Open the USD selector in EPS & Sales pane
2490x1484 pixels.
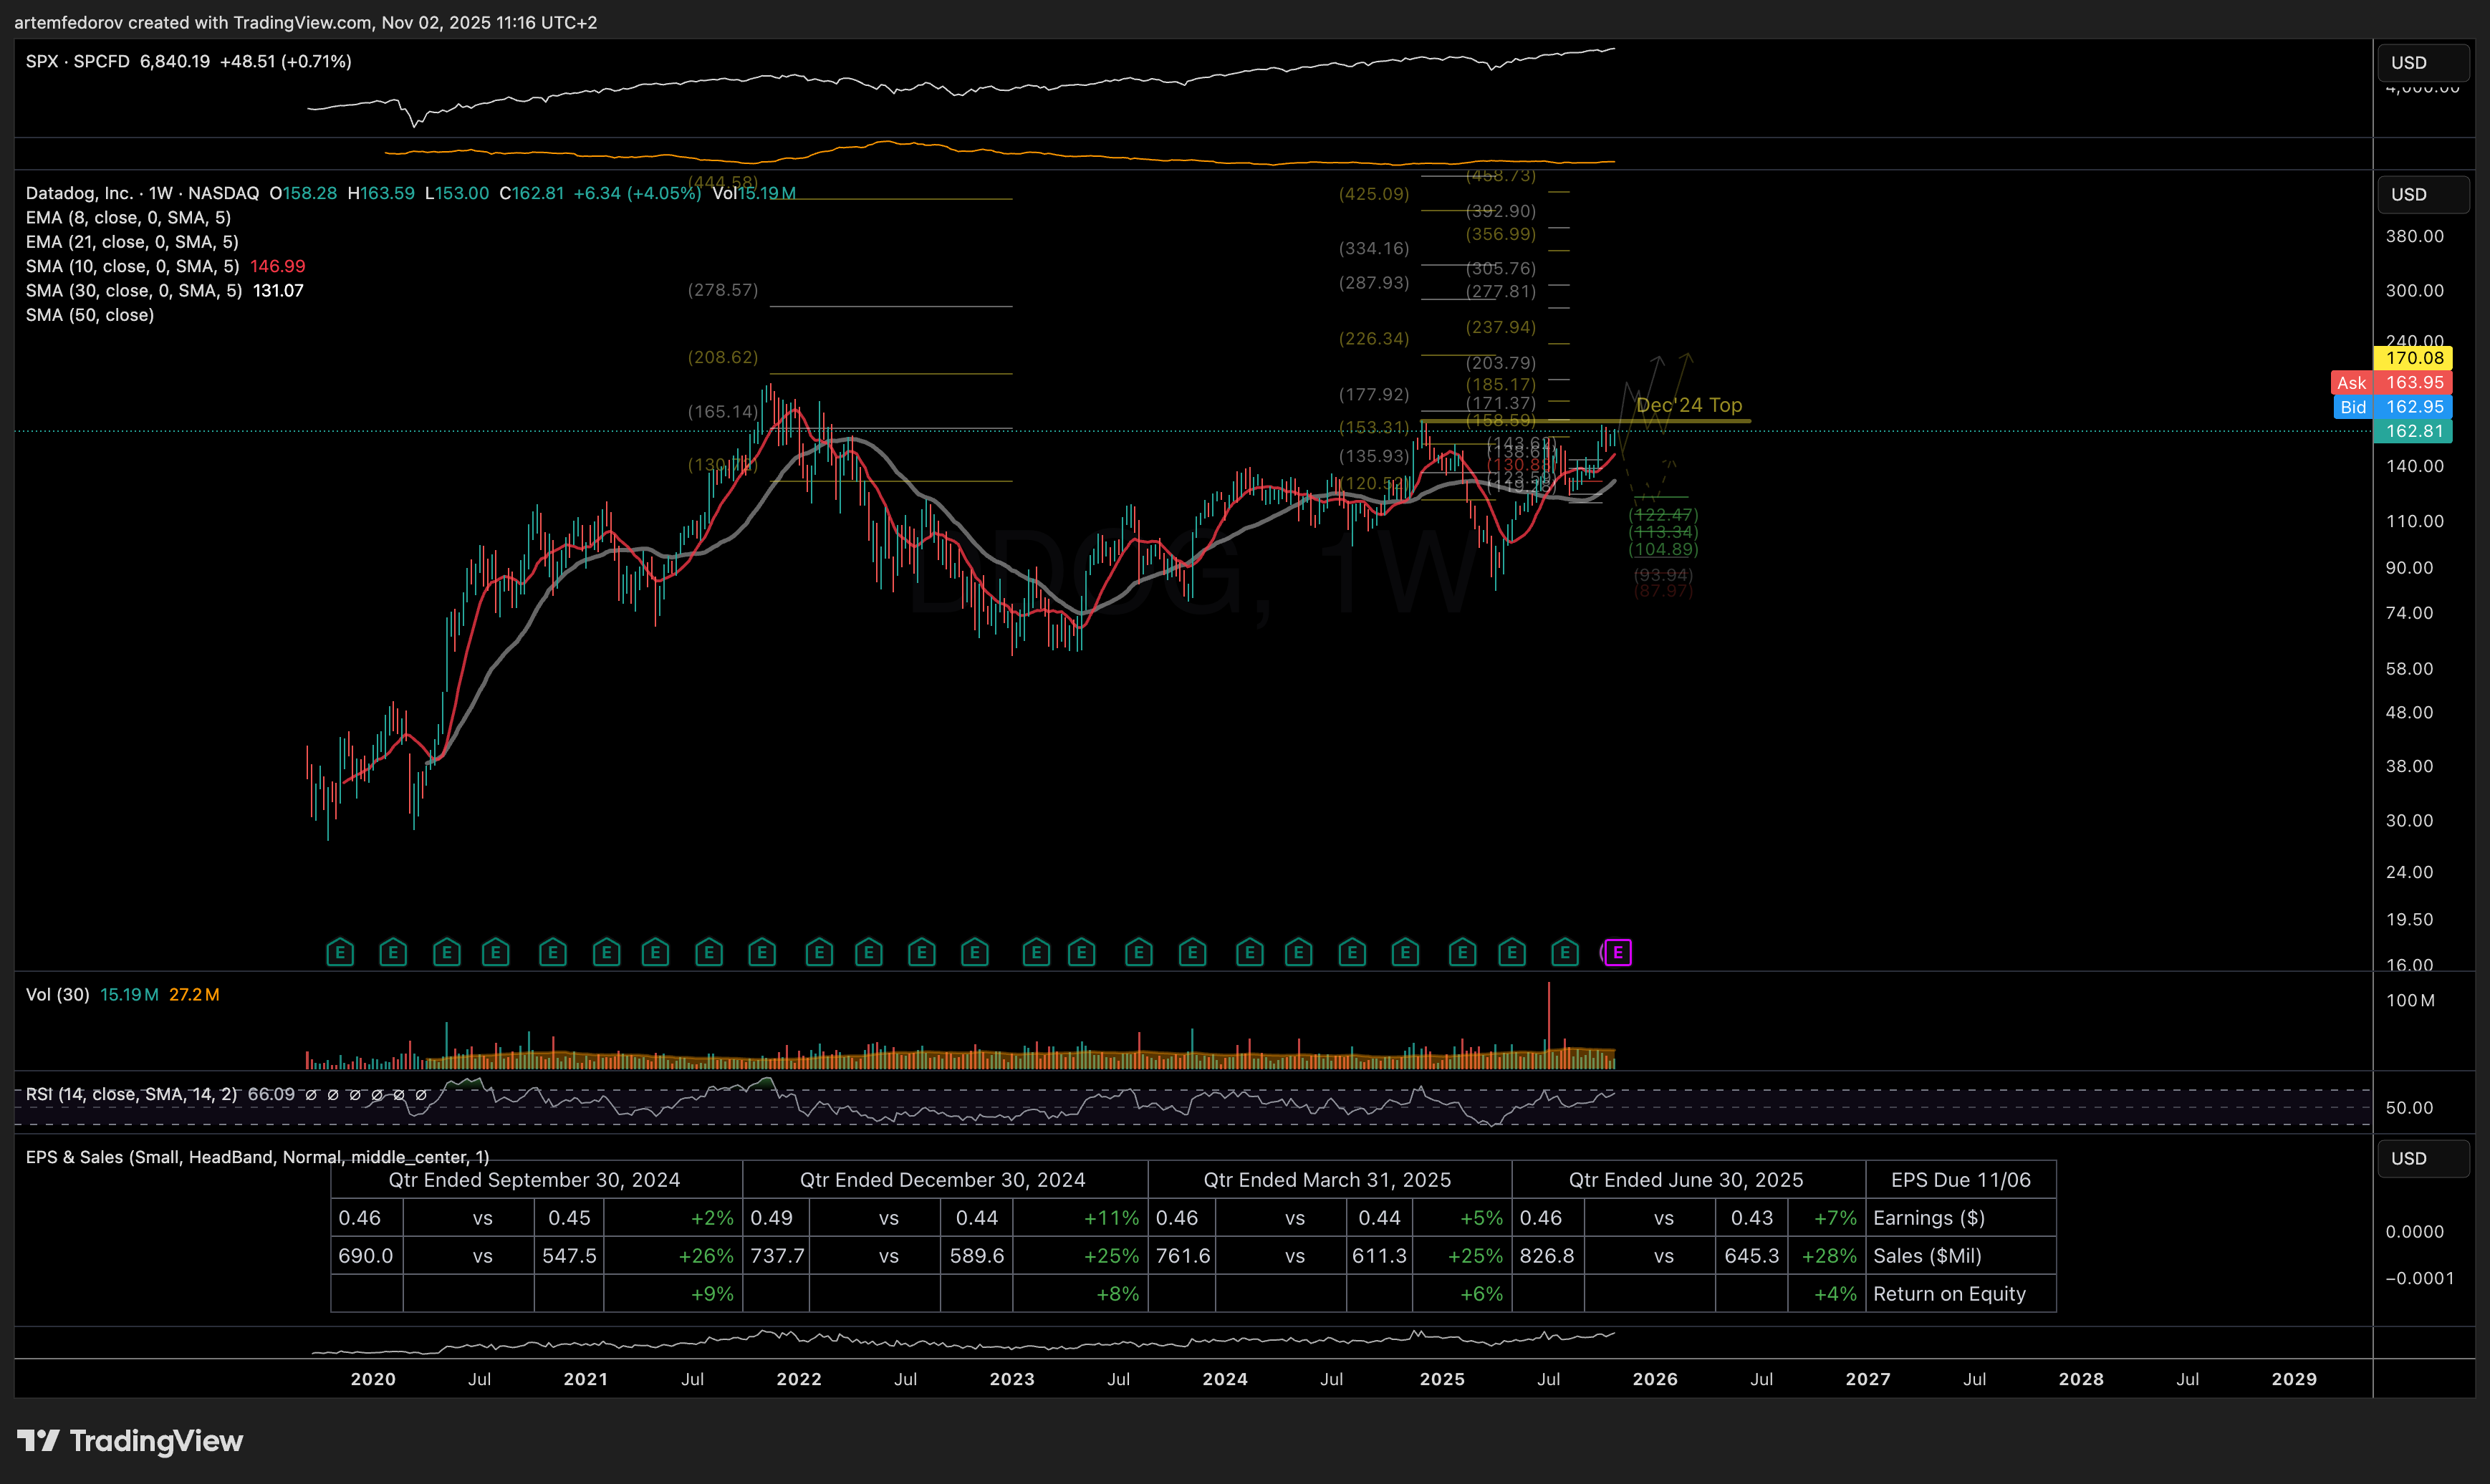point(2423,1158)
